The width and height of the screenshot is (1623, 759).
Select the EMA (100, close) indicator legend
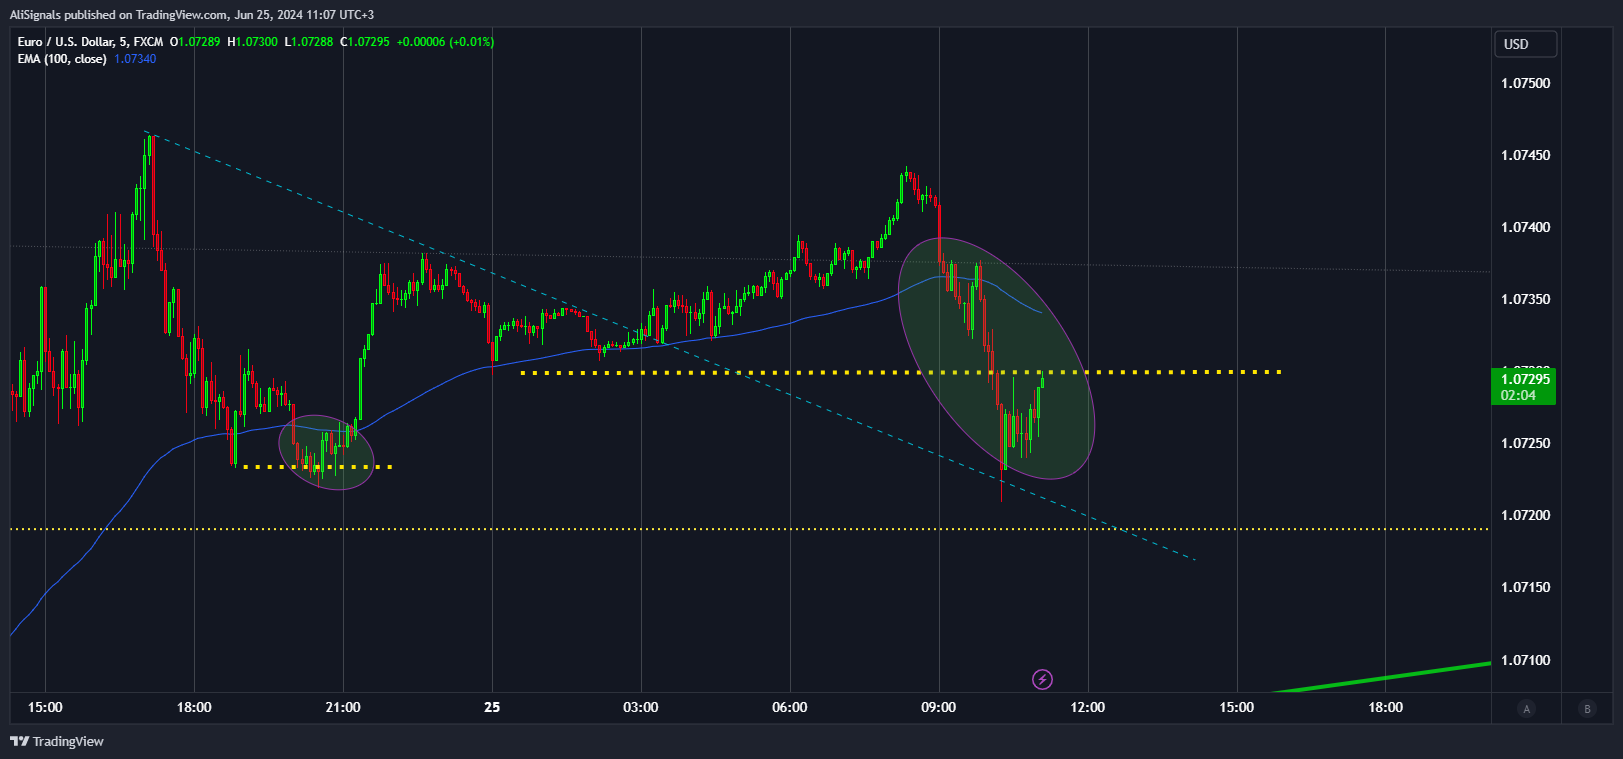[x=62, y=59]
